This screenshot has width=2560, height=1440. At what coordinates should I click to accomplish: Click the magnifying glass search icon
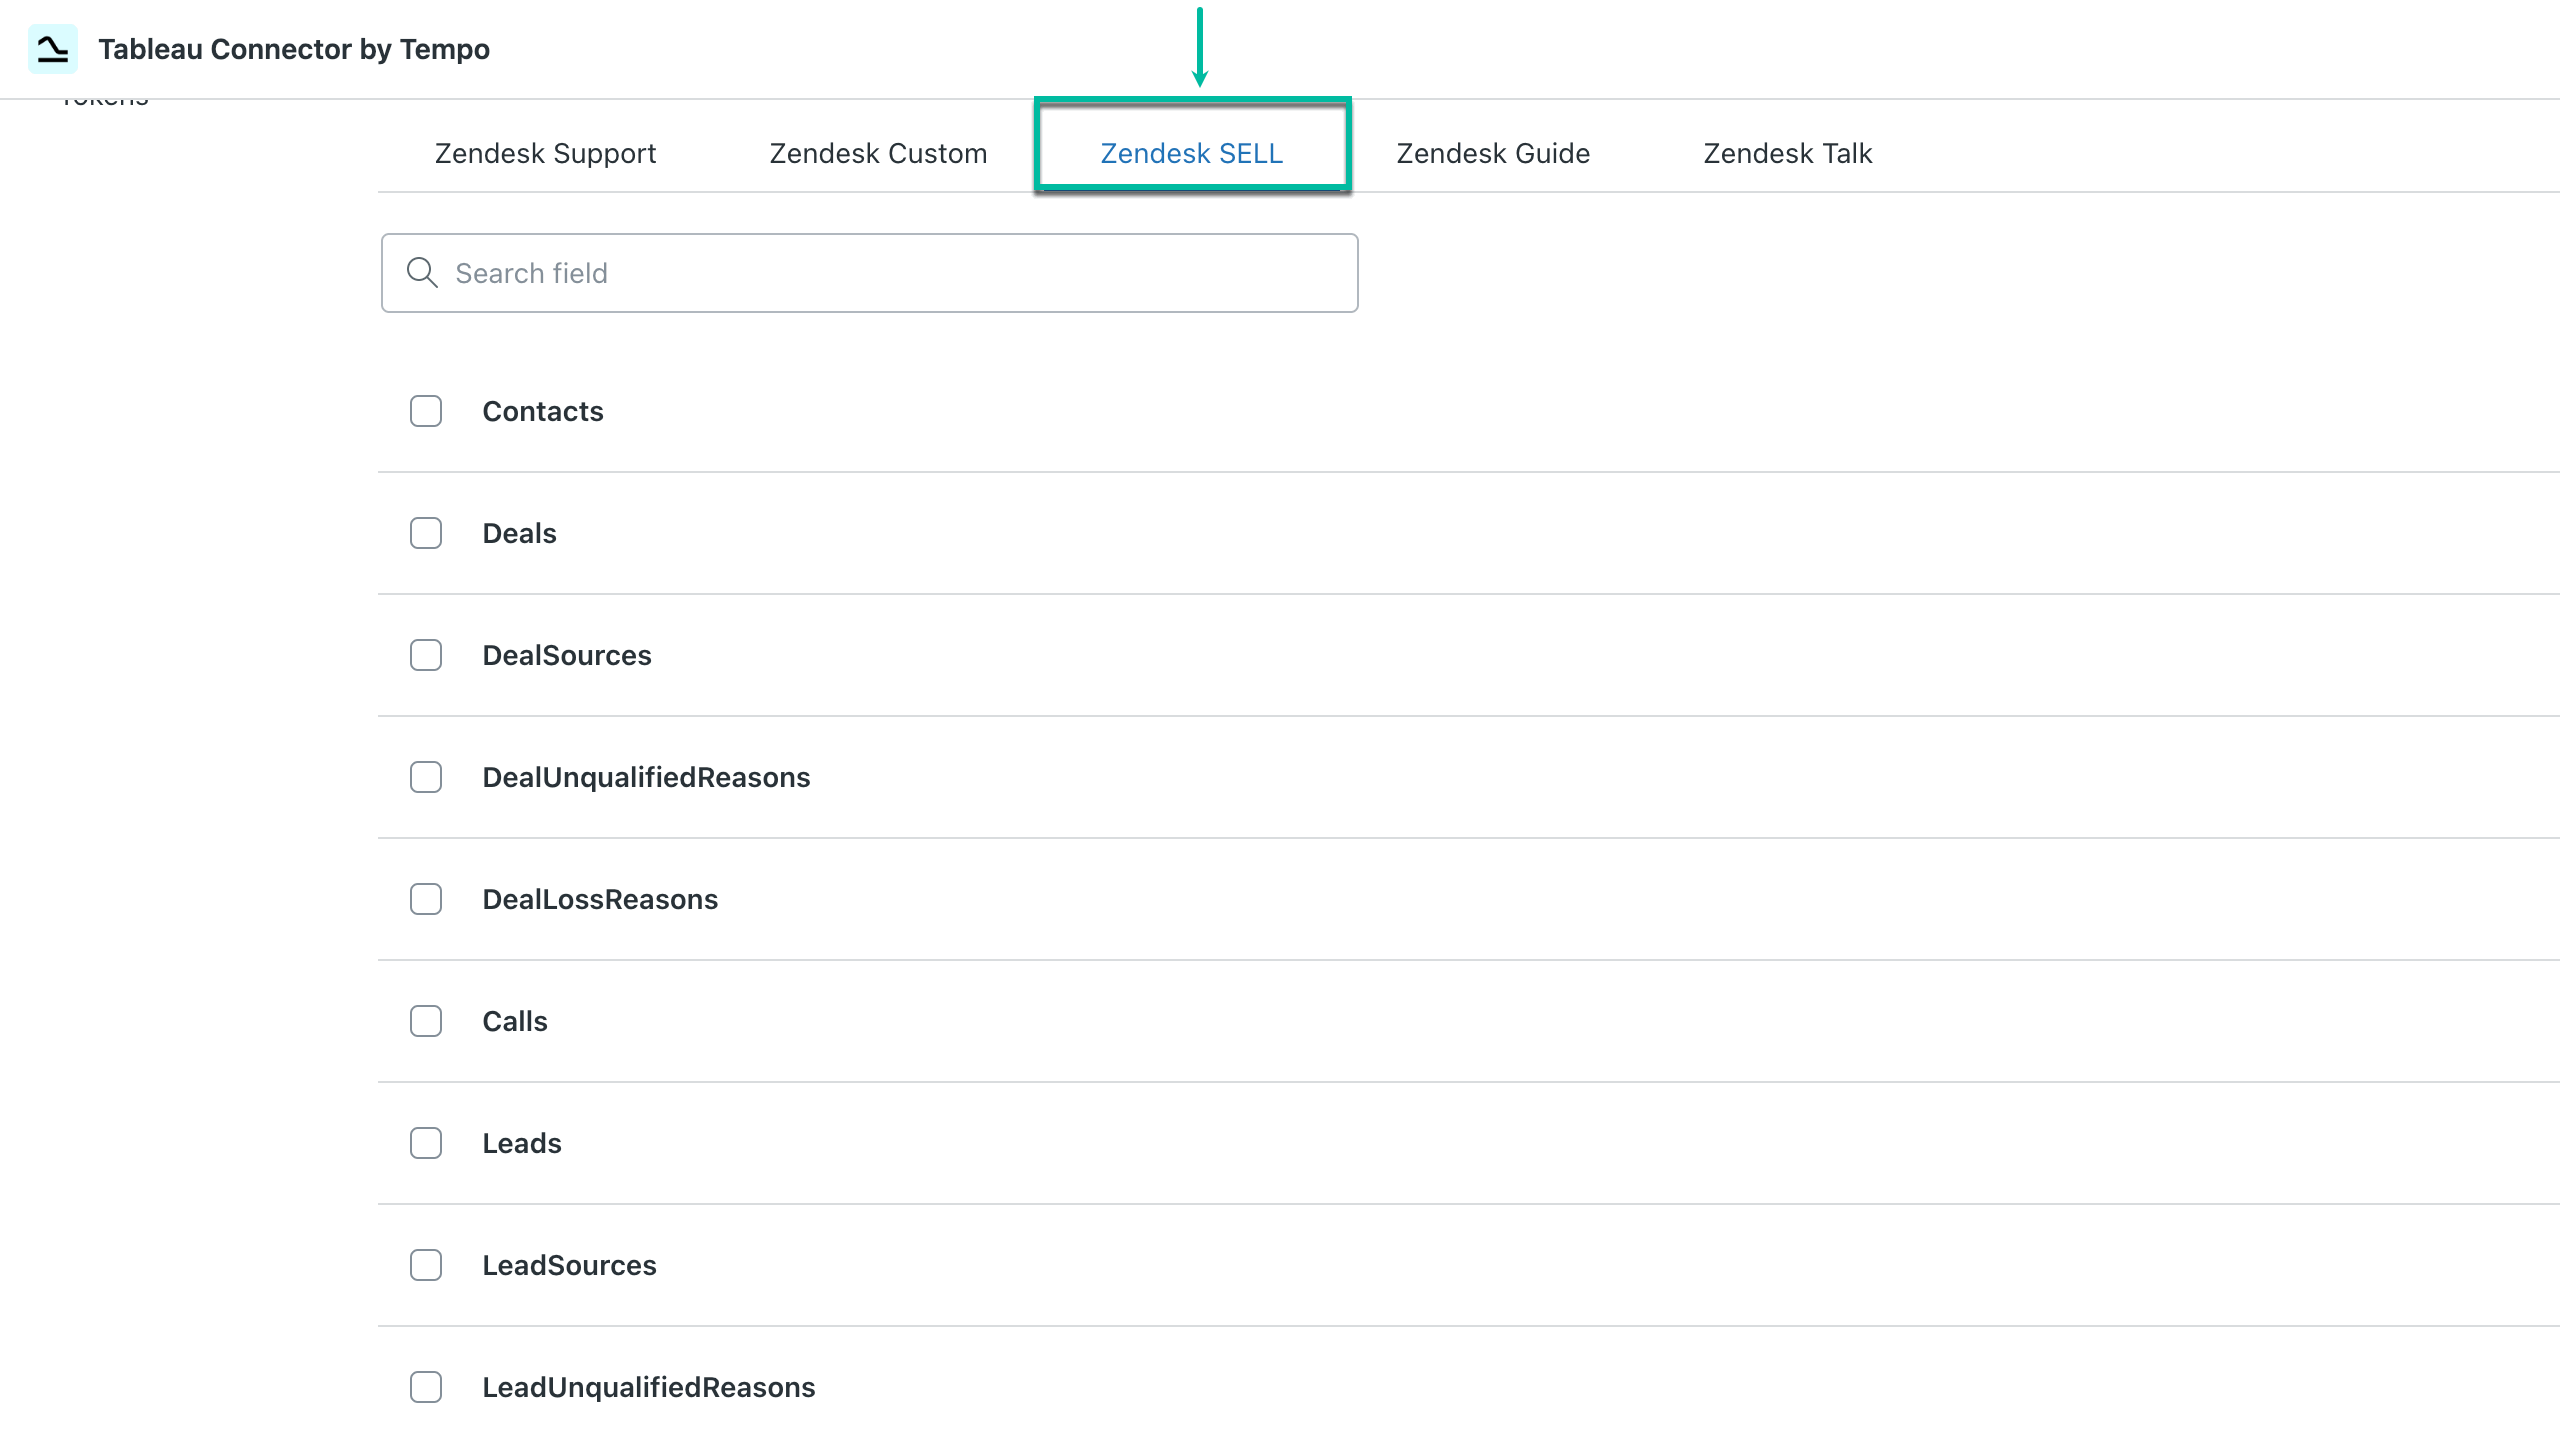(x=422, y=272)
